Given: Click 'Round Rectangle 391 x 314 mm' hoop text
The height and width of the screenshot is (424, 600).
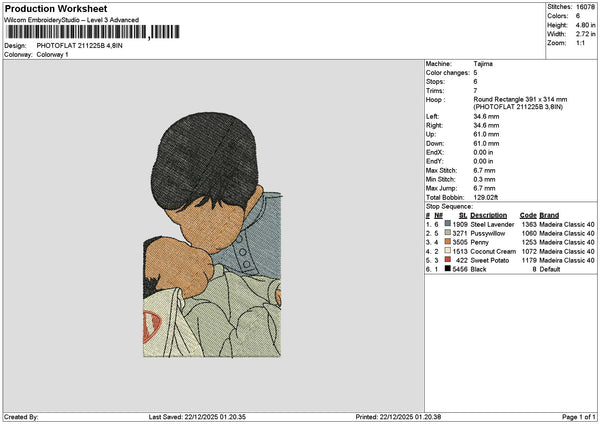Looking at the screenshot, I should coord(520,99).
